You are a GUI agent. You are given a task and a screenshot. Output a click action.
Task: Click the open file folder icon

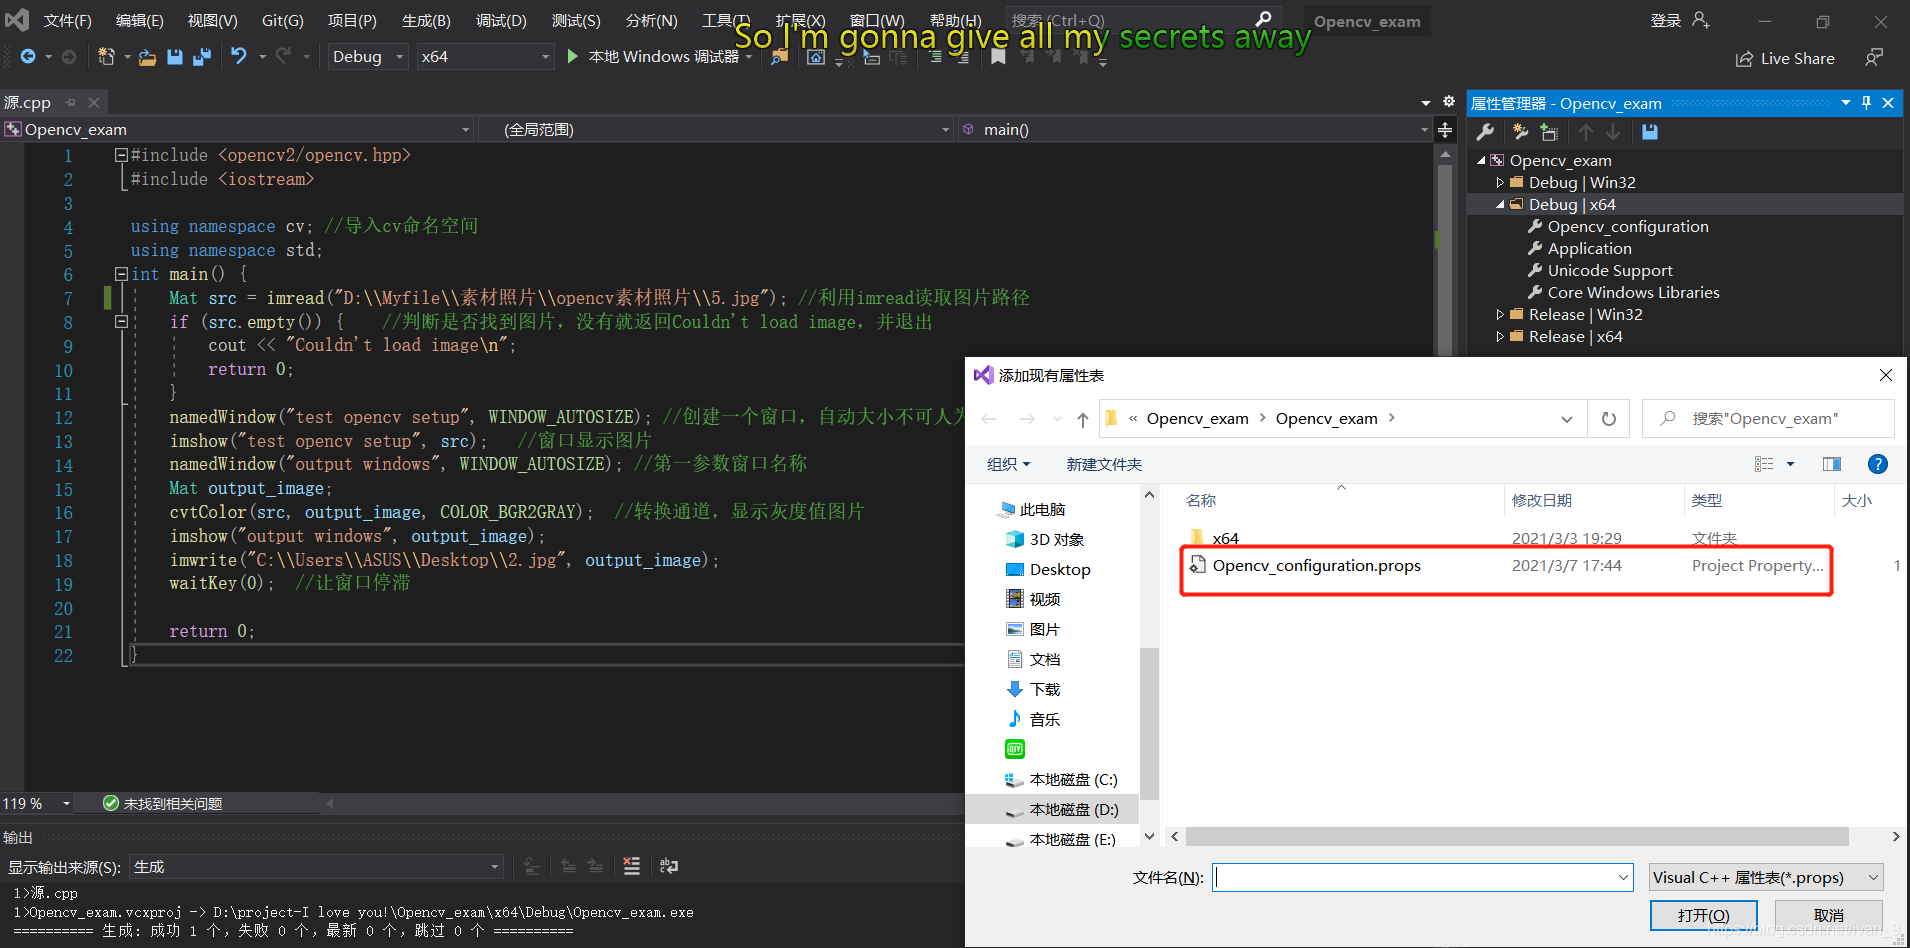147,57
